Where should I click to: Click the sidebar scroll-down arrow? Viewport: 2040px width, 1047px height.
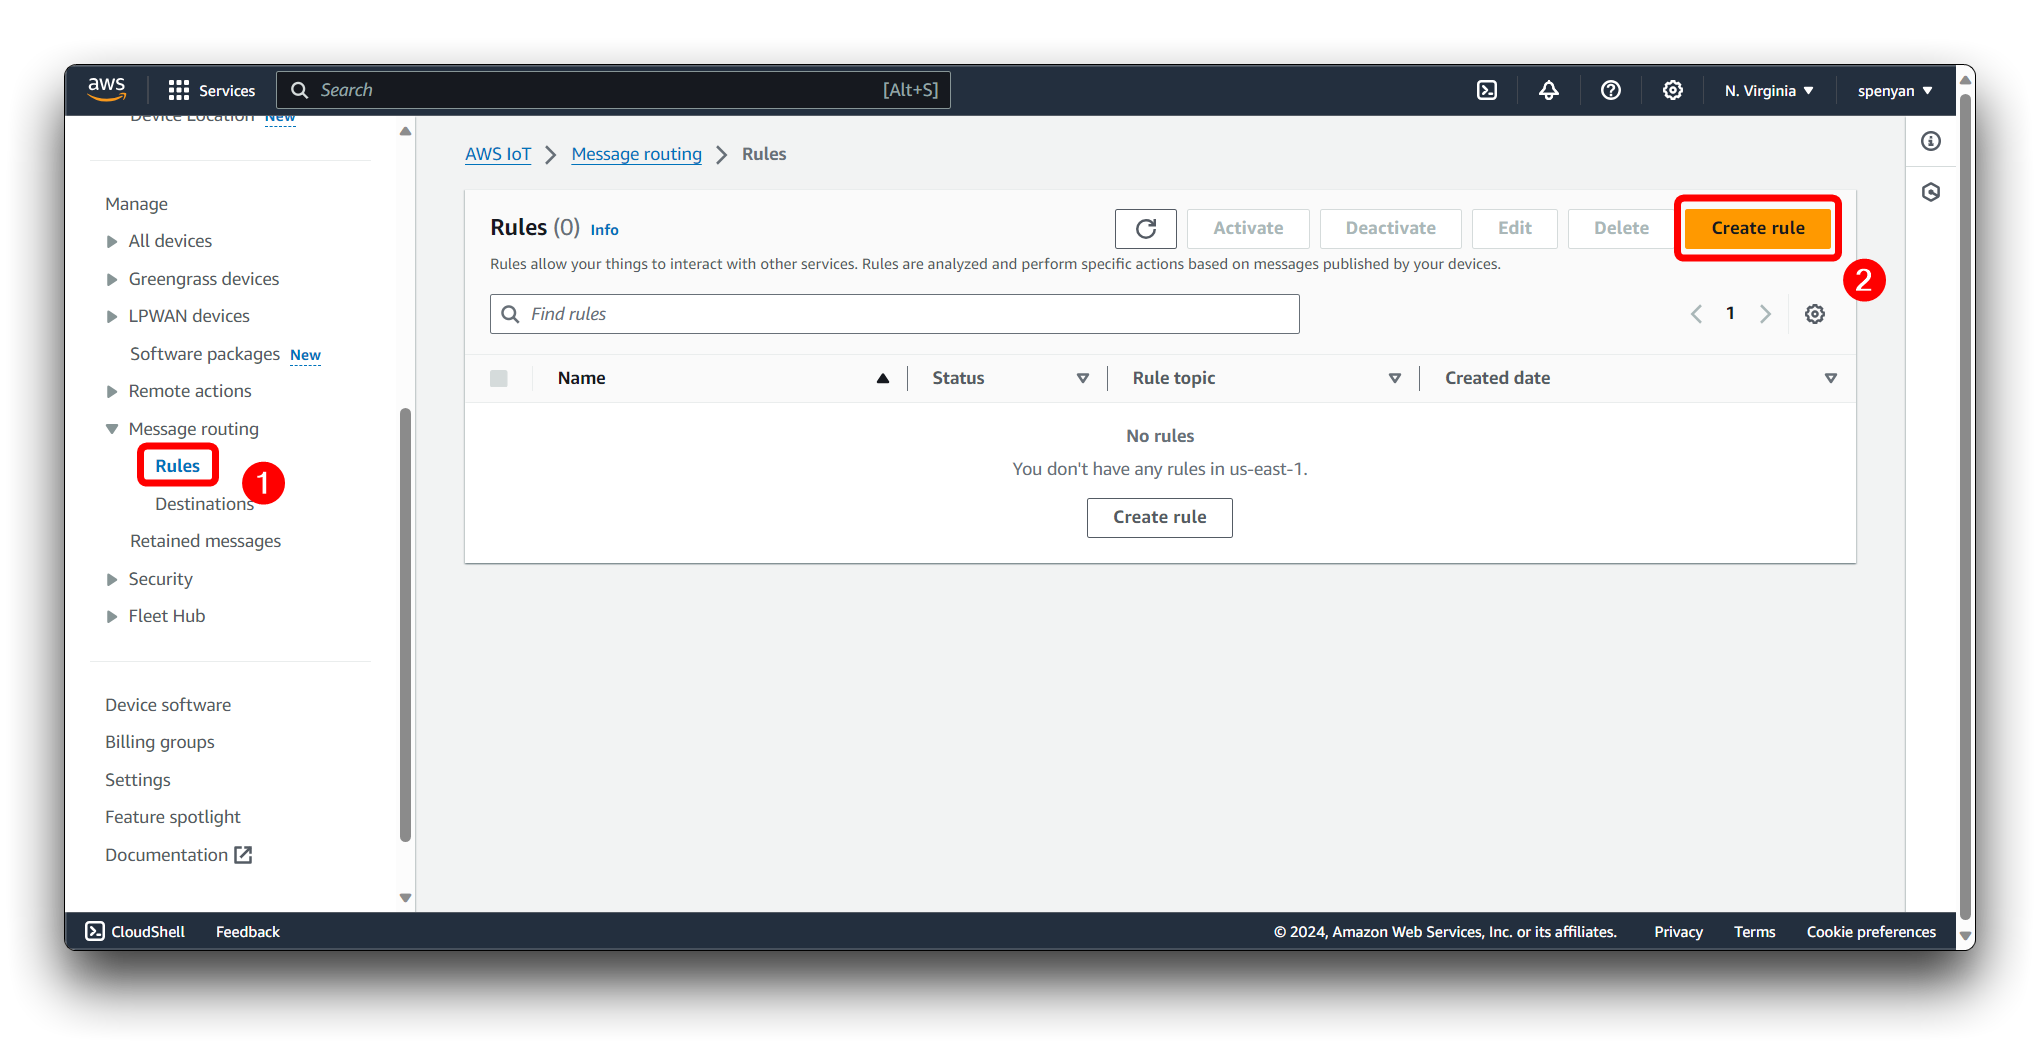tap(405, 897)
